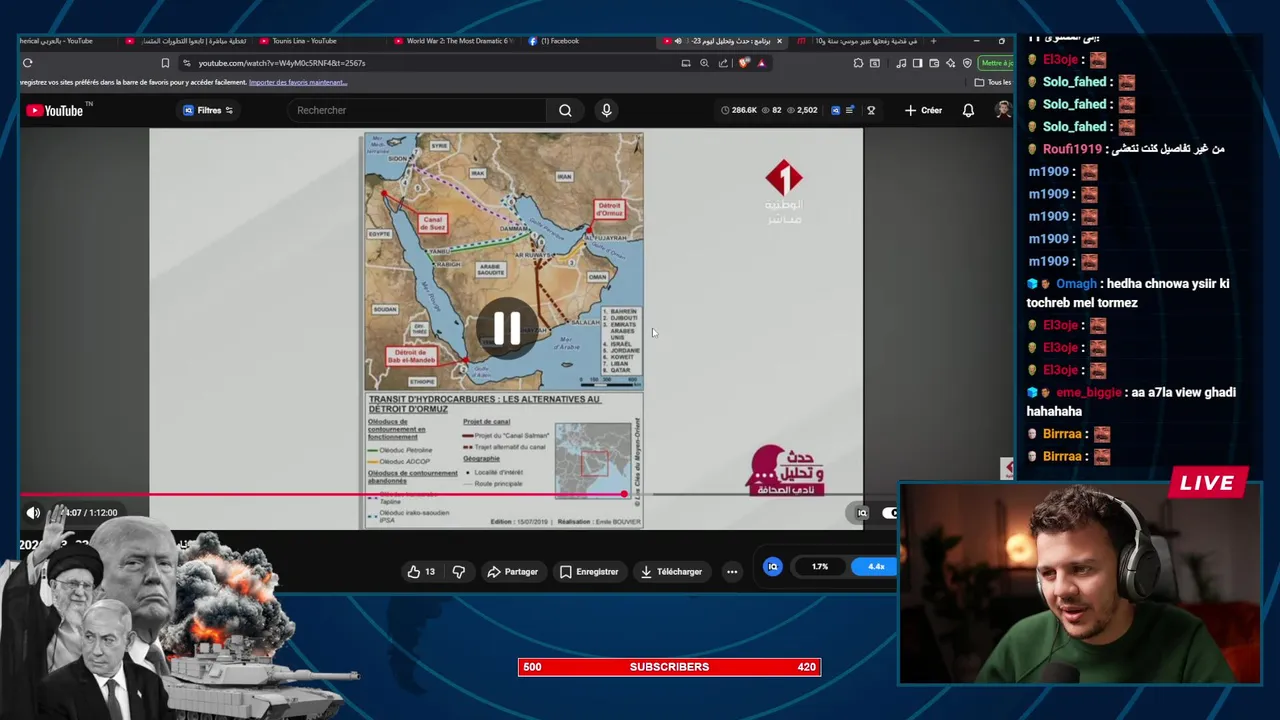Toggle the browser sidebar panel icon

click(917, 63)
